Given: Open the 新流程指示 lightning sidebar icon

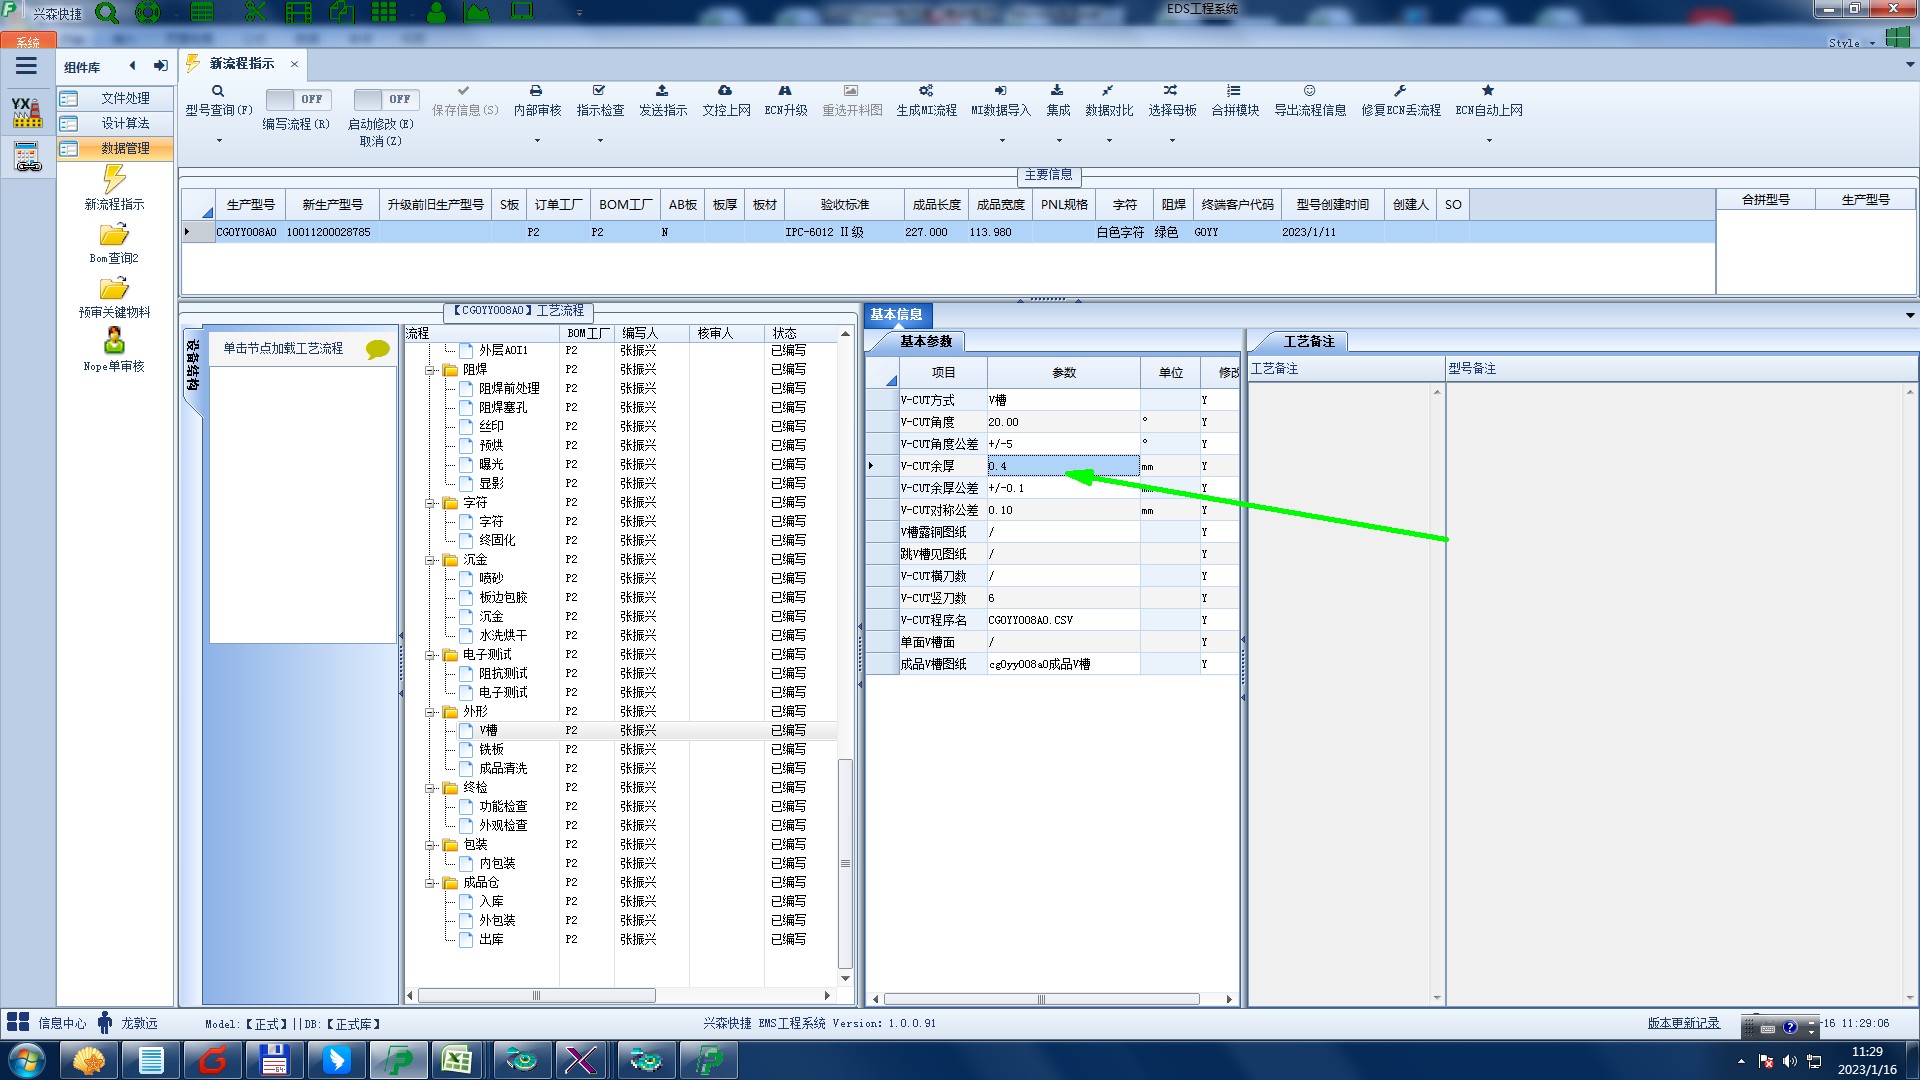Looking at the screenshot, I should coord(114,180).
